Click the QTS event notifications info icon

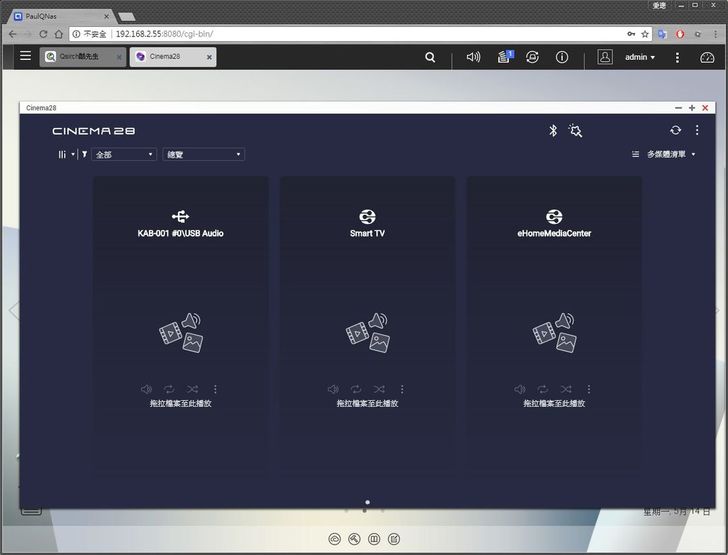[562, 58]
